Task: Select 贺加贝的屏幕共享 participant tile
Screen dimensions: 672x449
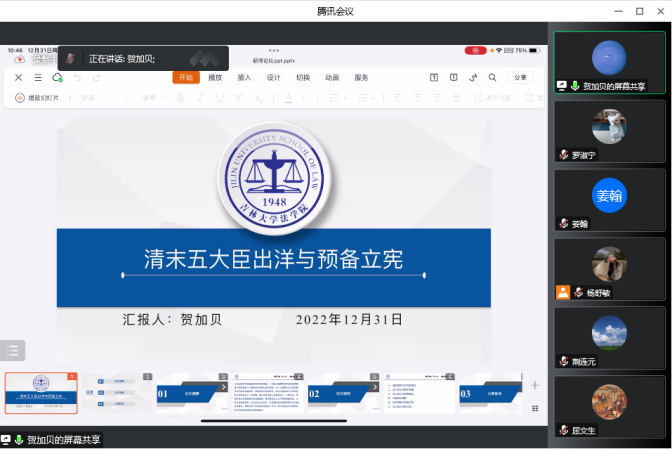Action: tap(609, 63)
